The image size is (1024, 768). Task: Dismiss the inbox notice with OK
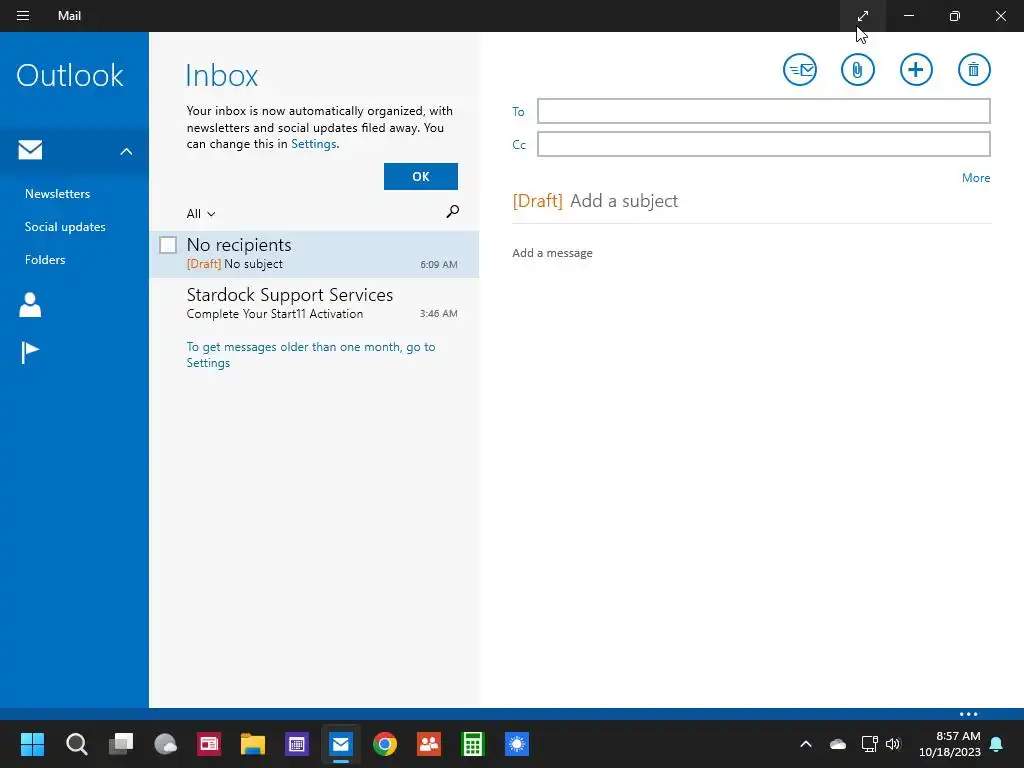click(x=421, y=176)
